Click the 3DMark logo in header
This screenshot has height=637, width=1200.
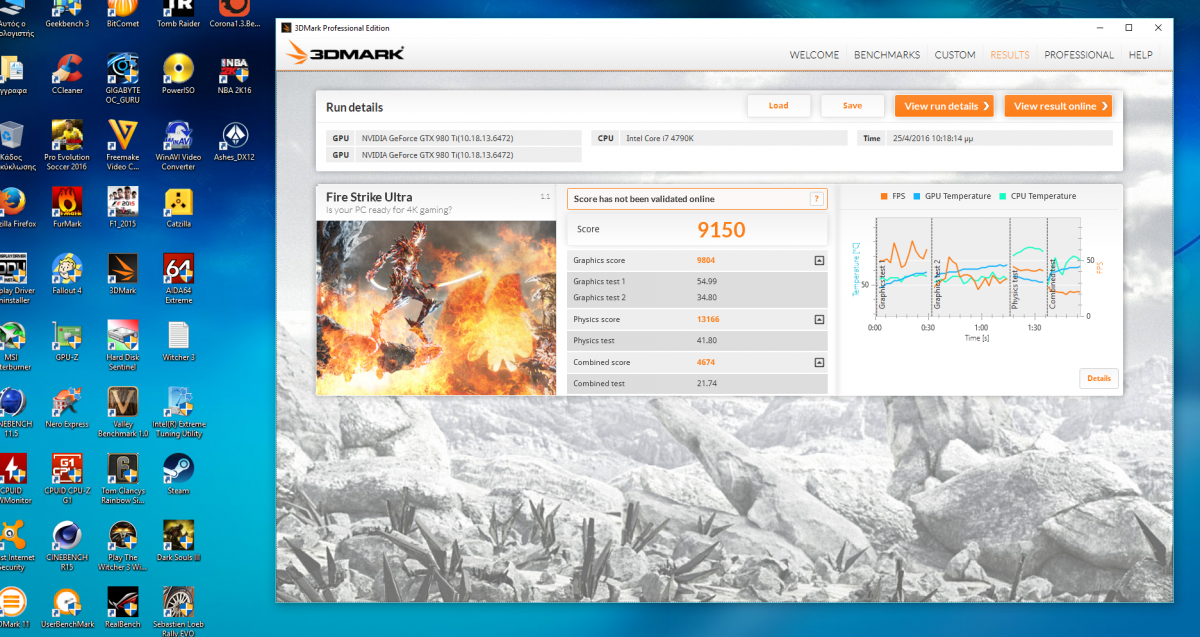(x=345, y=53)
